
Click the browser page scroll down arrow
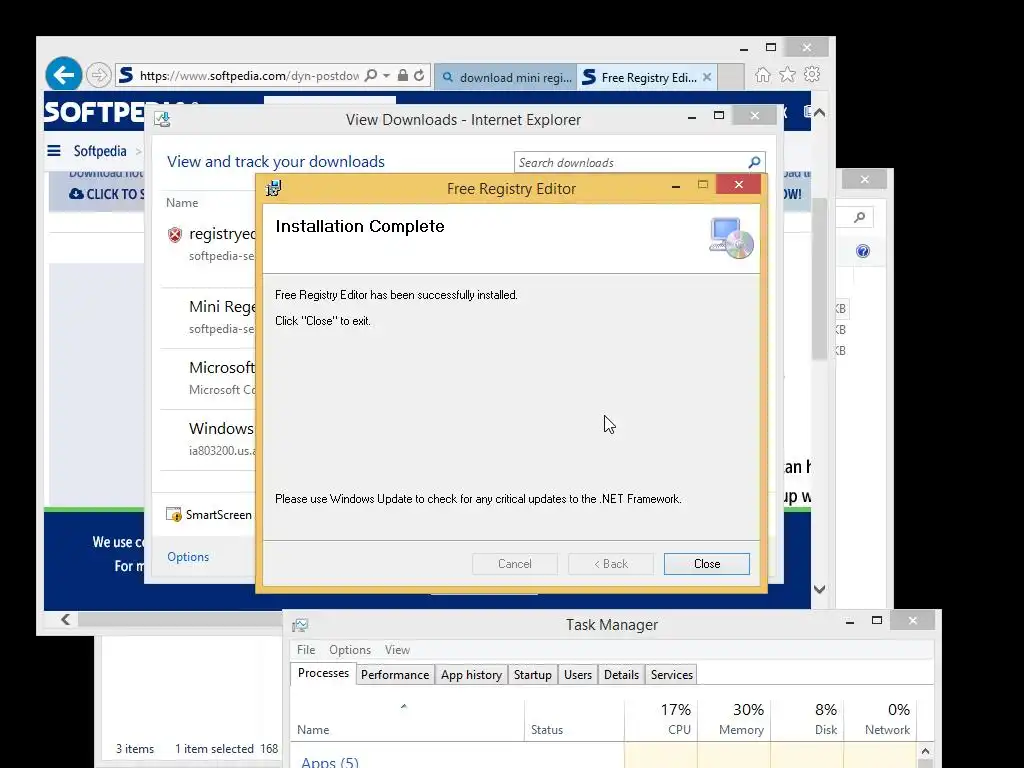tap(820, 589)
